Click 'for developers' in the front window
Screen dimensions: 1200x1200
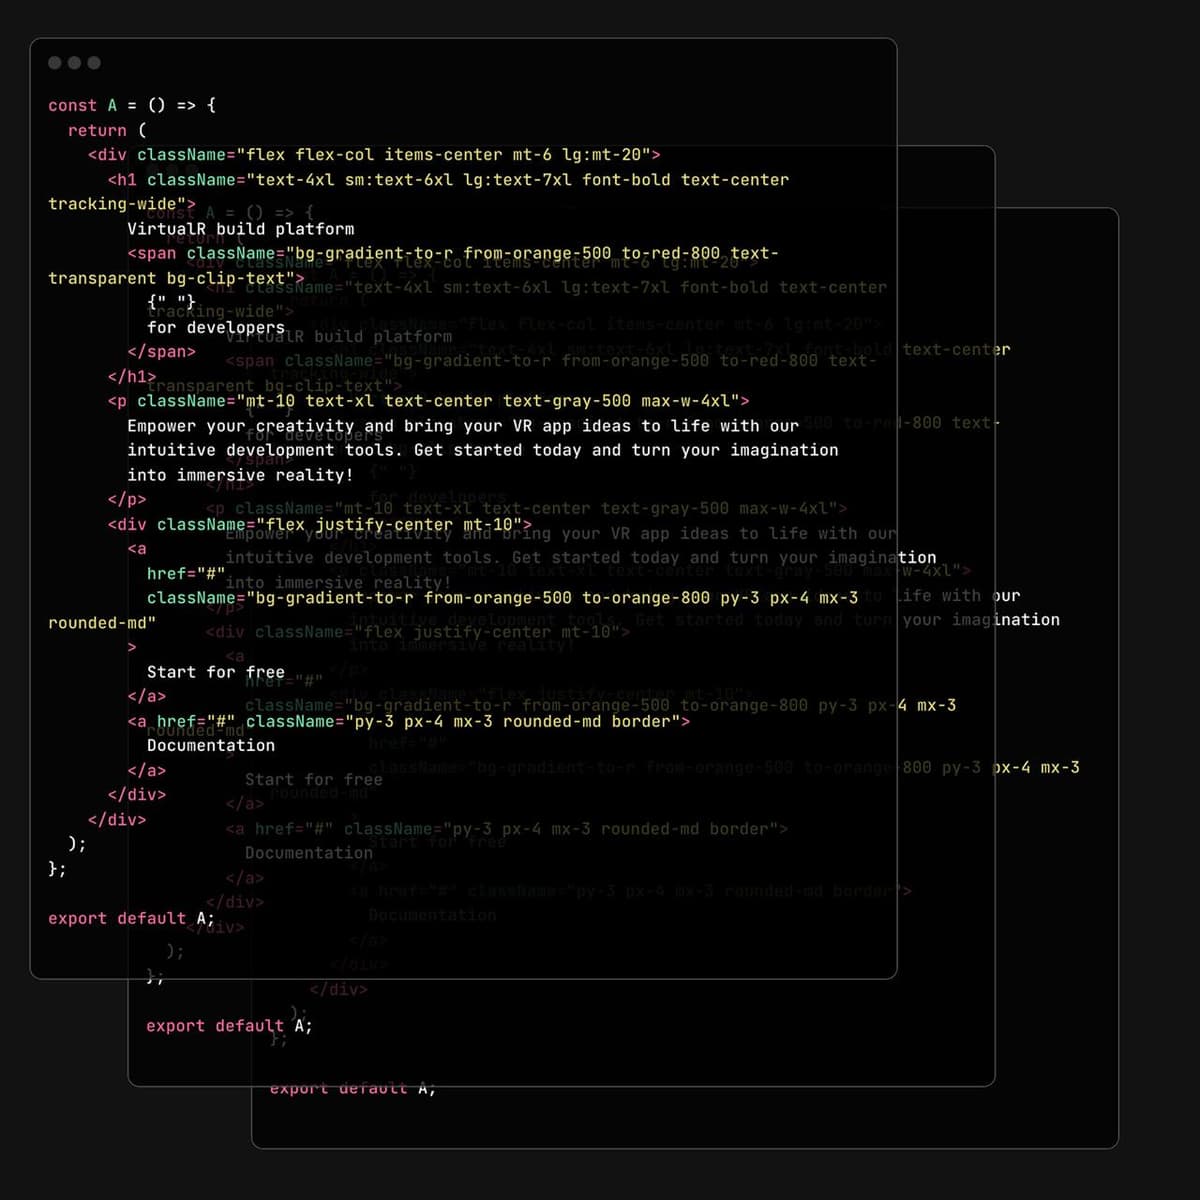(x=216, y=327)
